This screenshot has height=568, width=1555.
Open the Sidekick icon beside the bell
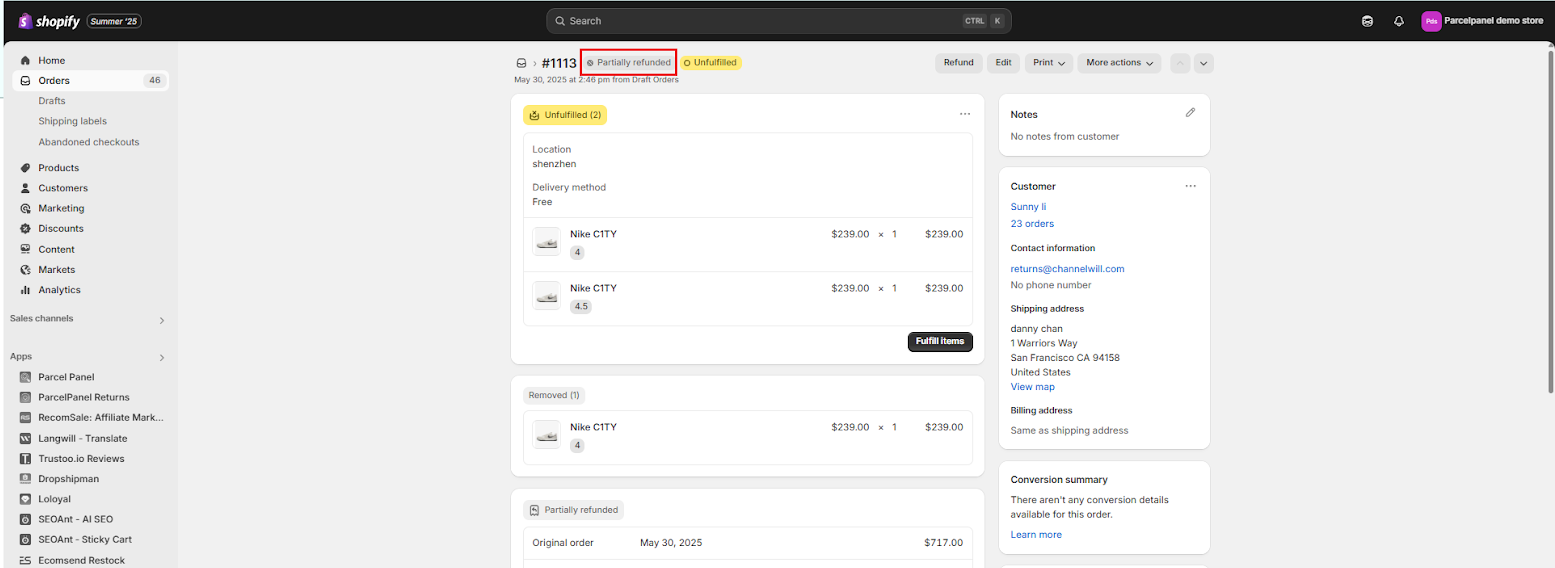pos(1368,21)
